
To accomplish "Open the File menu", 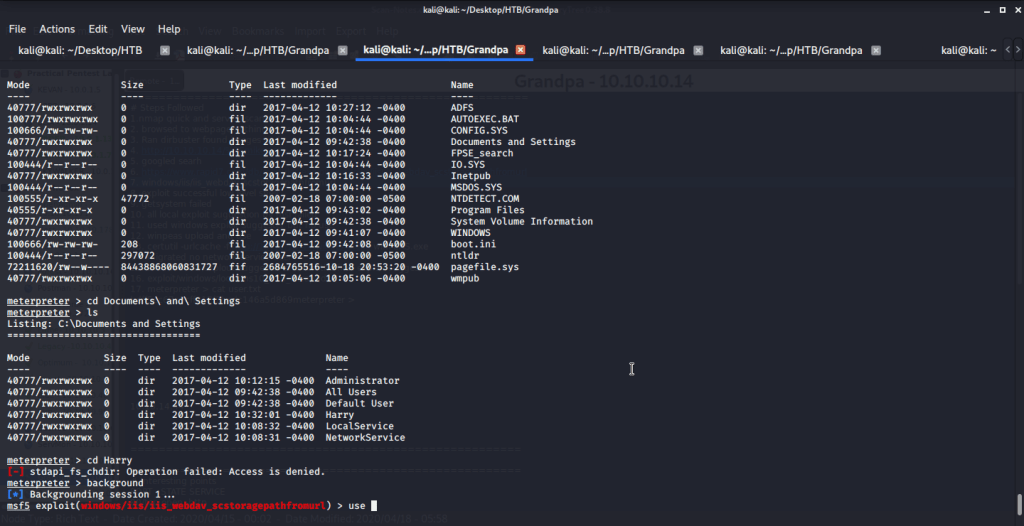I will [17, 29].
